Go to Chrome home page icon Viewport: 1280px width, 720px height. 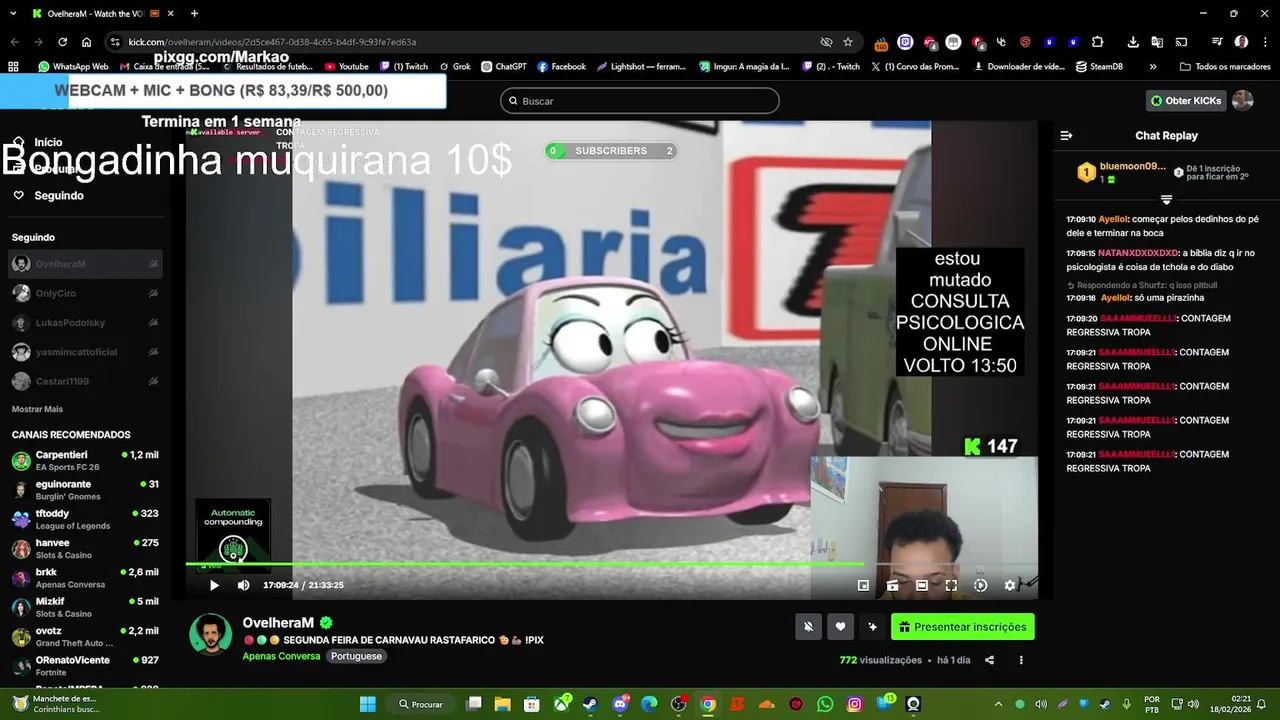pos(87,42)
